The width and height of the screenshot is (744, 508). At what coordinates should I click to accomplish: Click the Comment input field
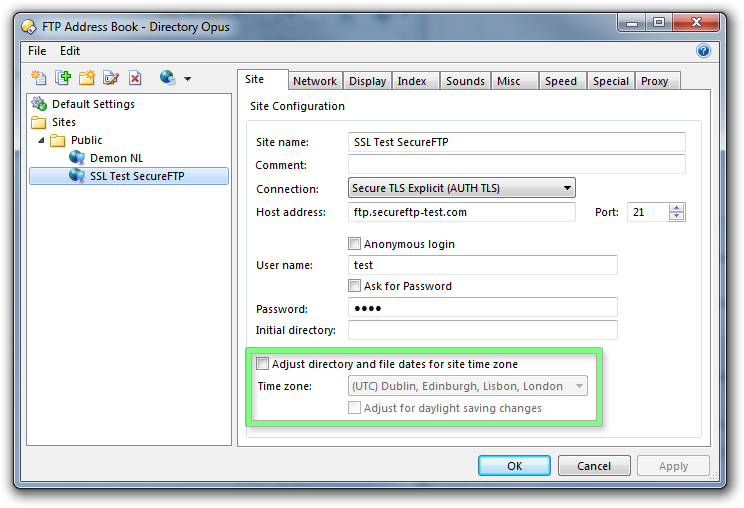[x=517, y=164]
